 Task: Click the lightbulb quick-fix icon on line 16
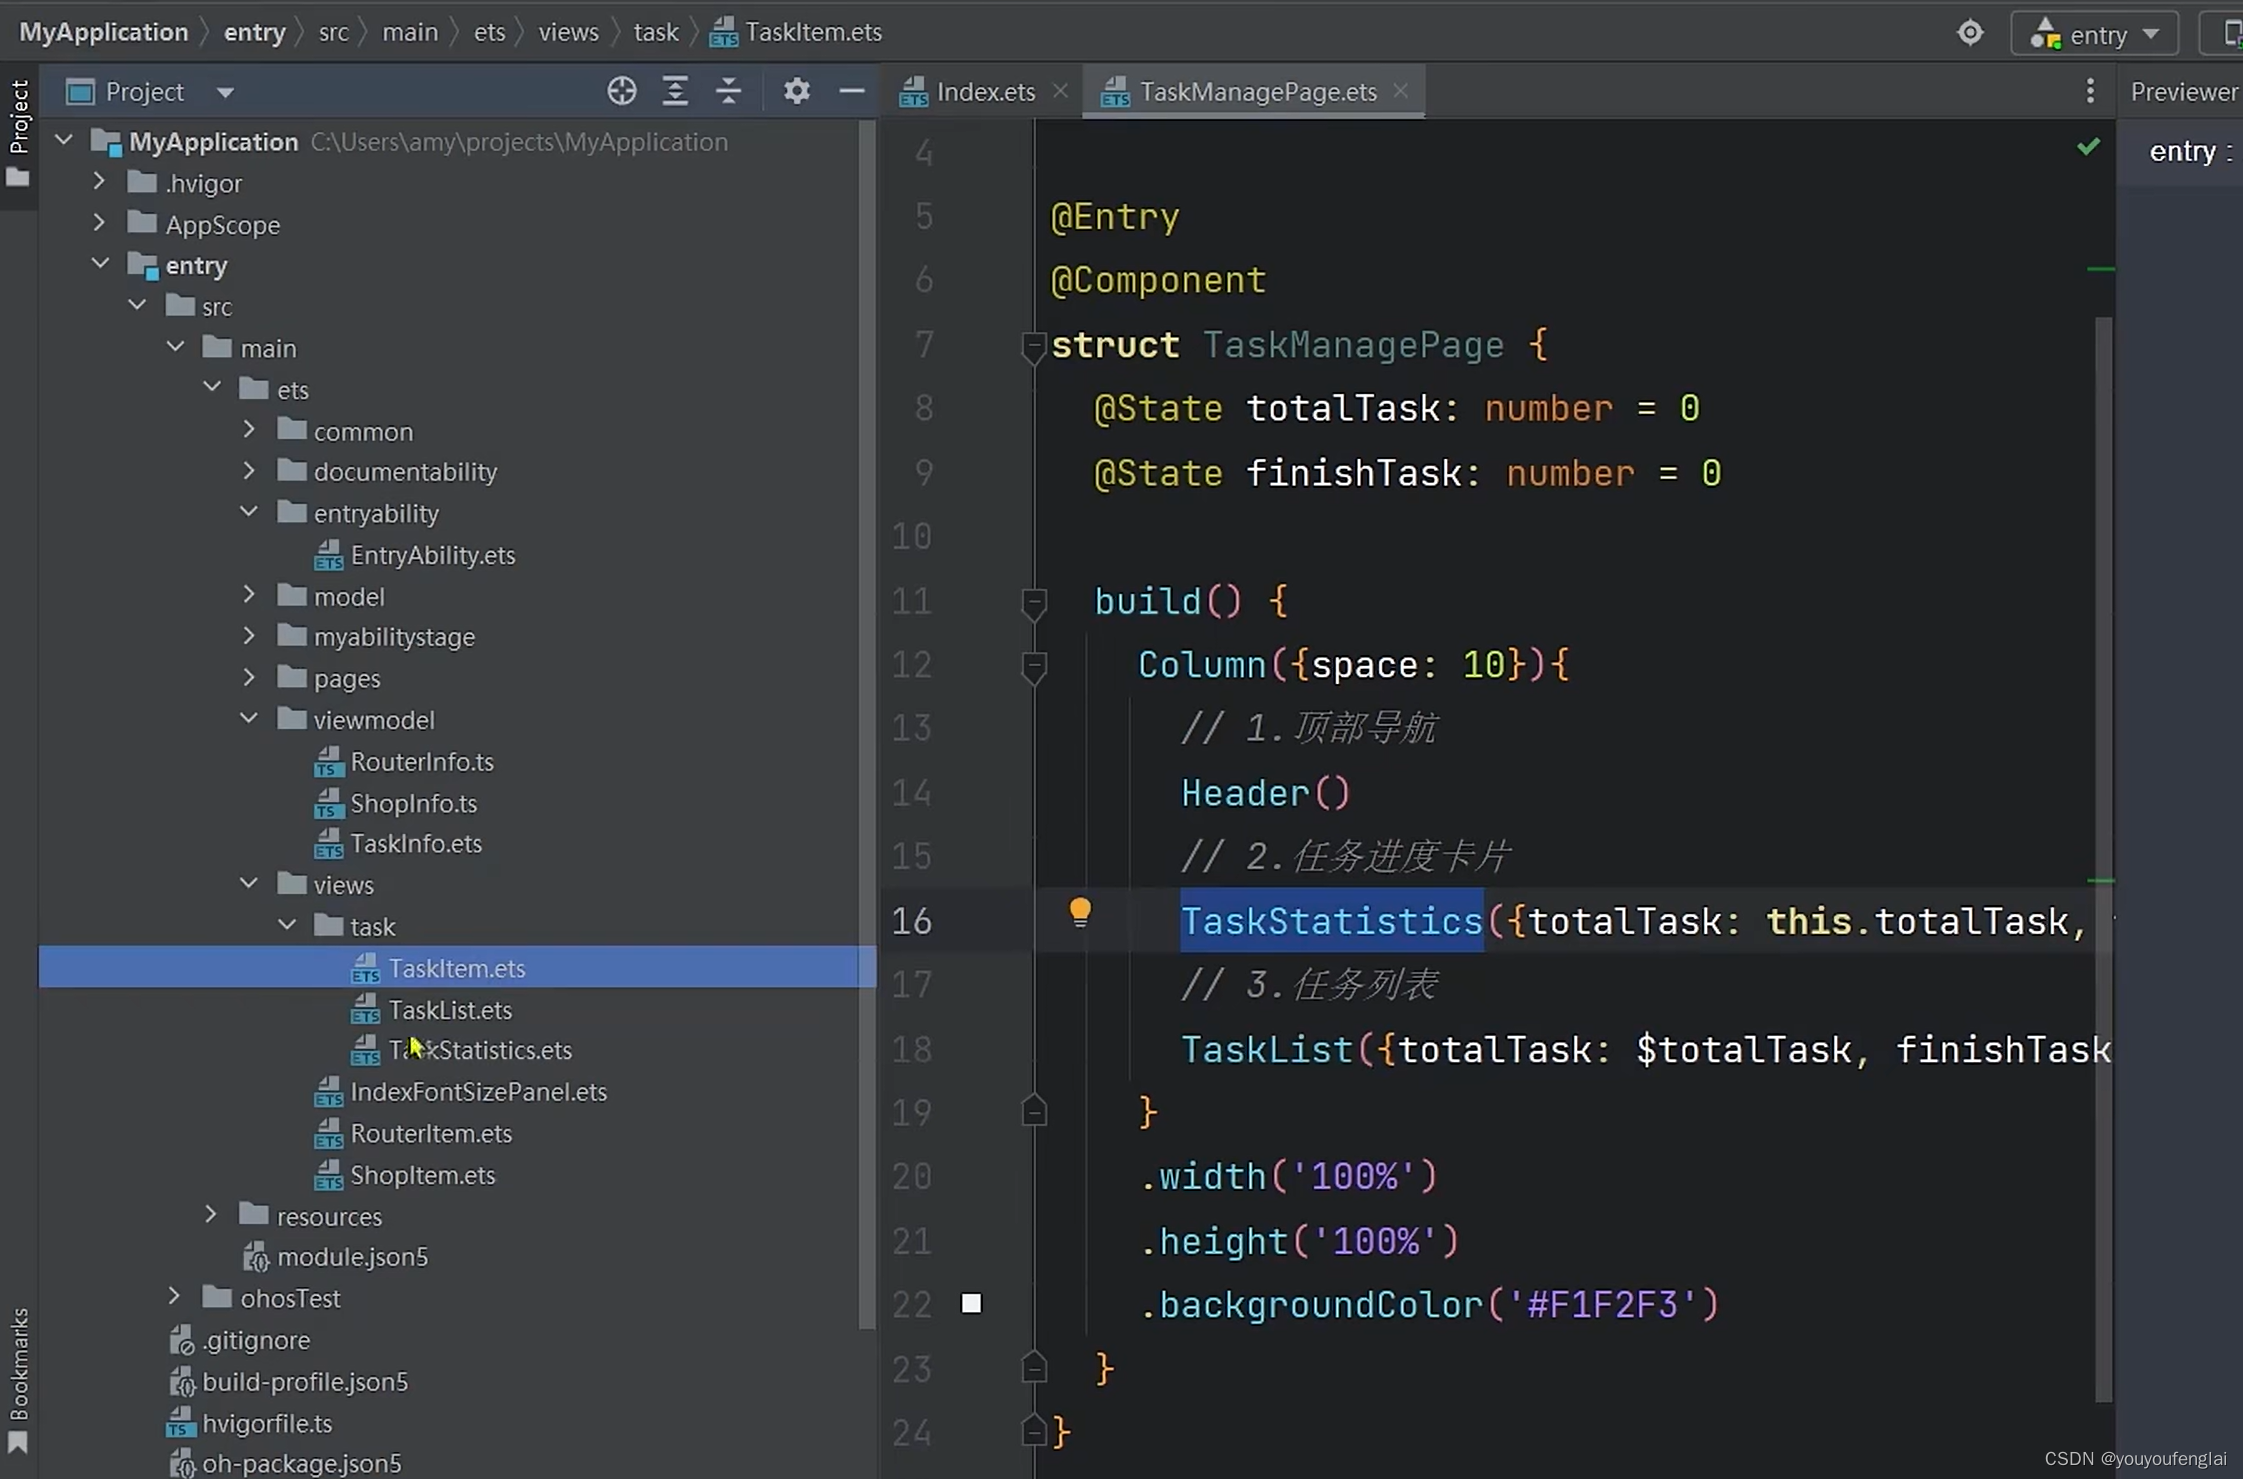point(1079,912)
